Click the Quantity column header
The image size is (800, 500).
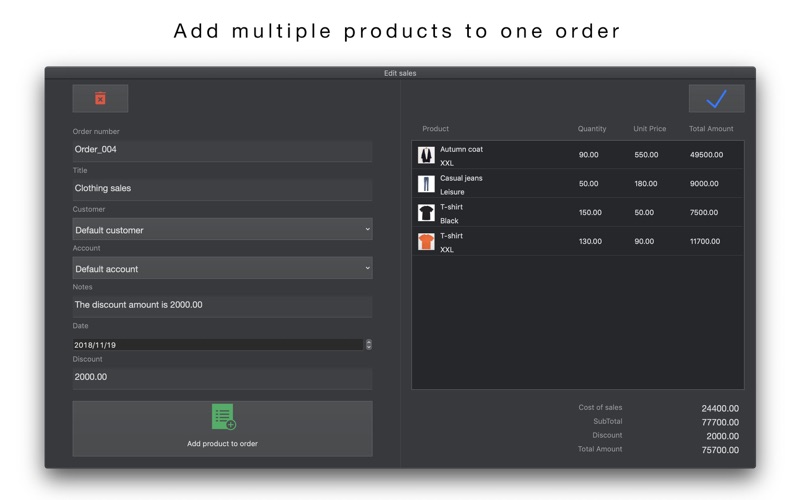(x=592, y=129)
